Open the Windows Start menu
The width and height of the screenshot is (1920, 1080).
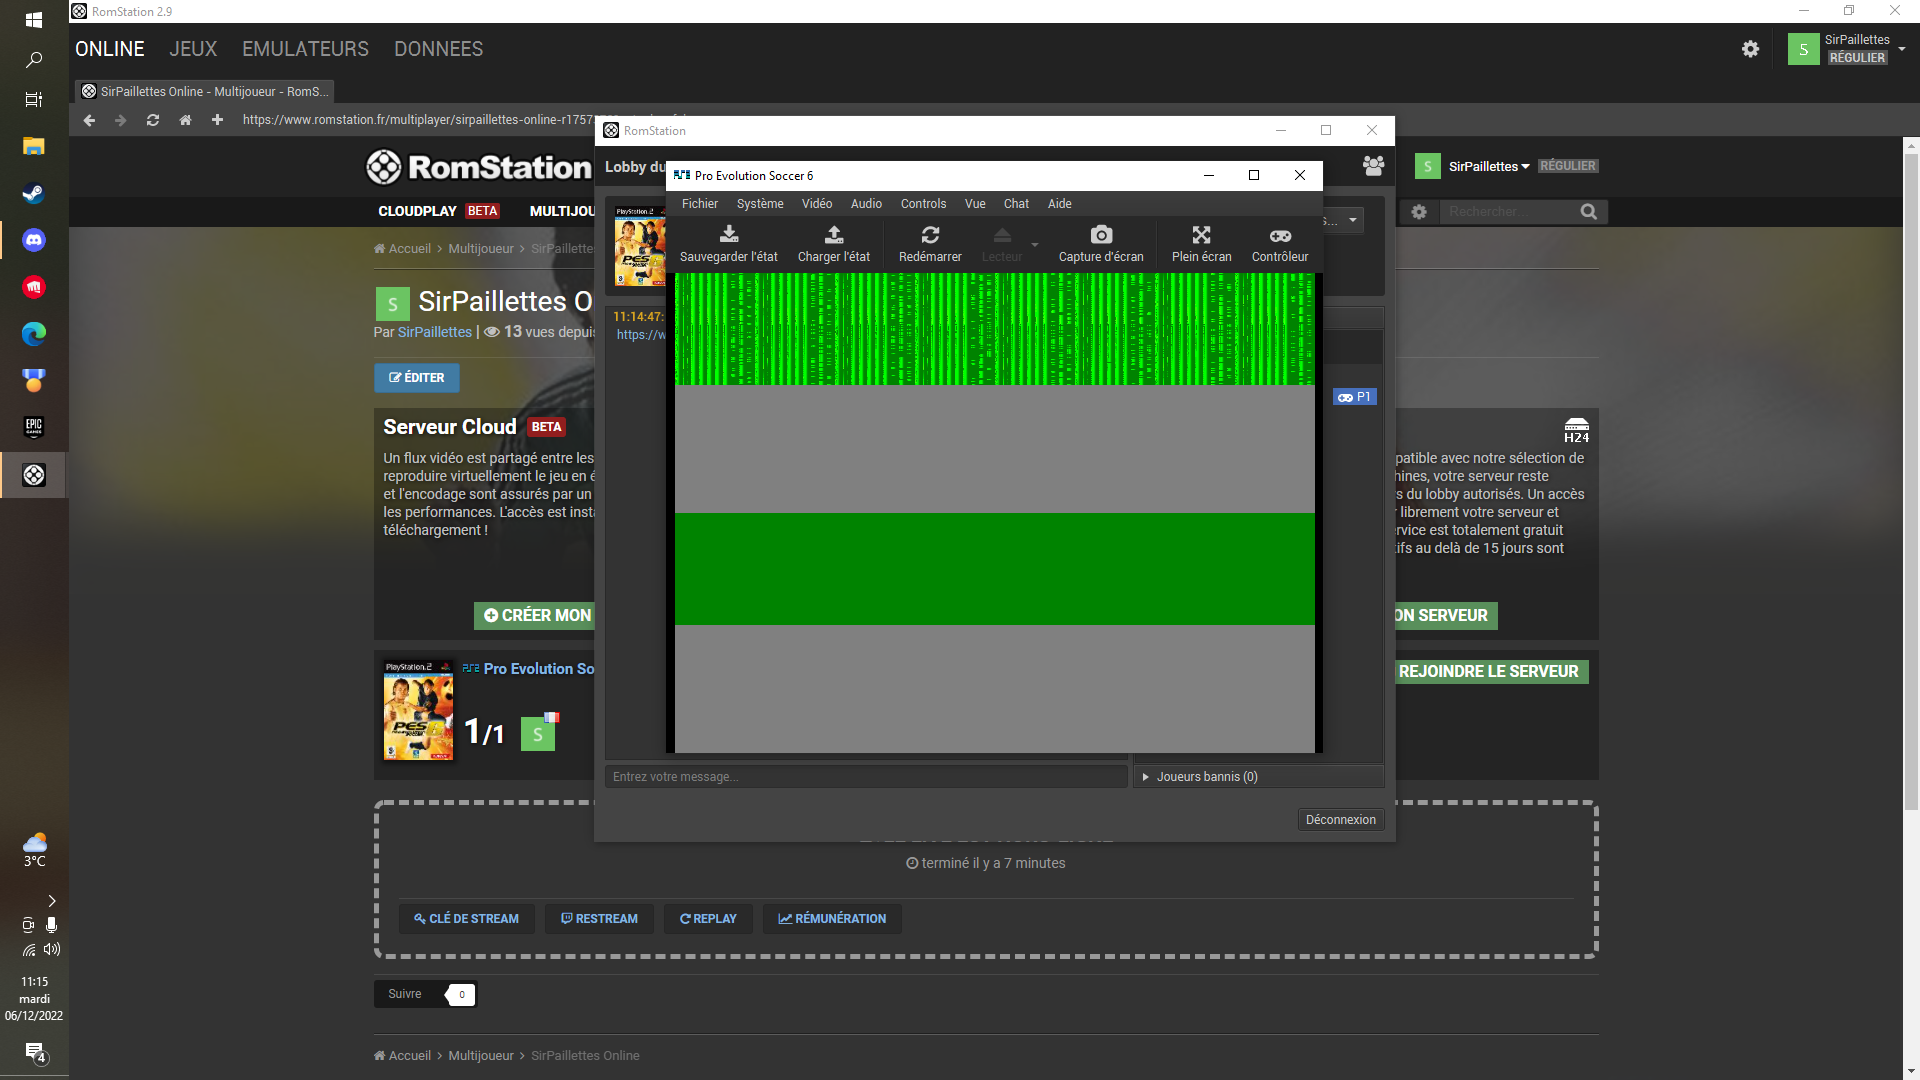[34, 19]
